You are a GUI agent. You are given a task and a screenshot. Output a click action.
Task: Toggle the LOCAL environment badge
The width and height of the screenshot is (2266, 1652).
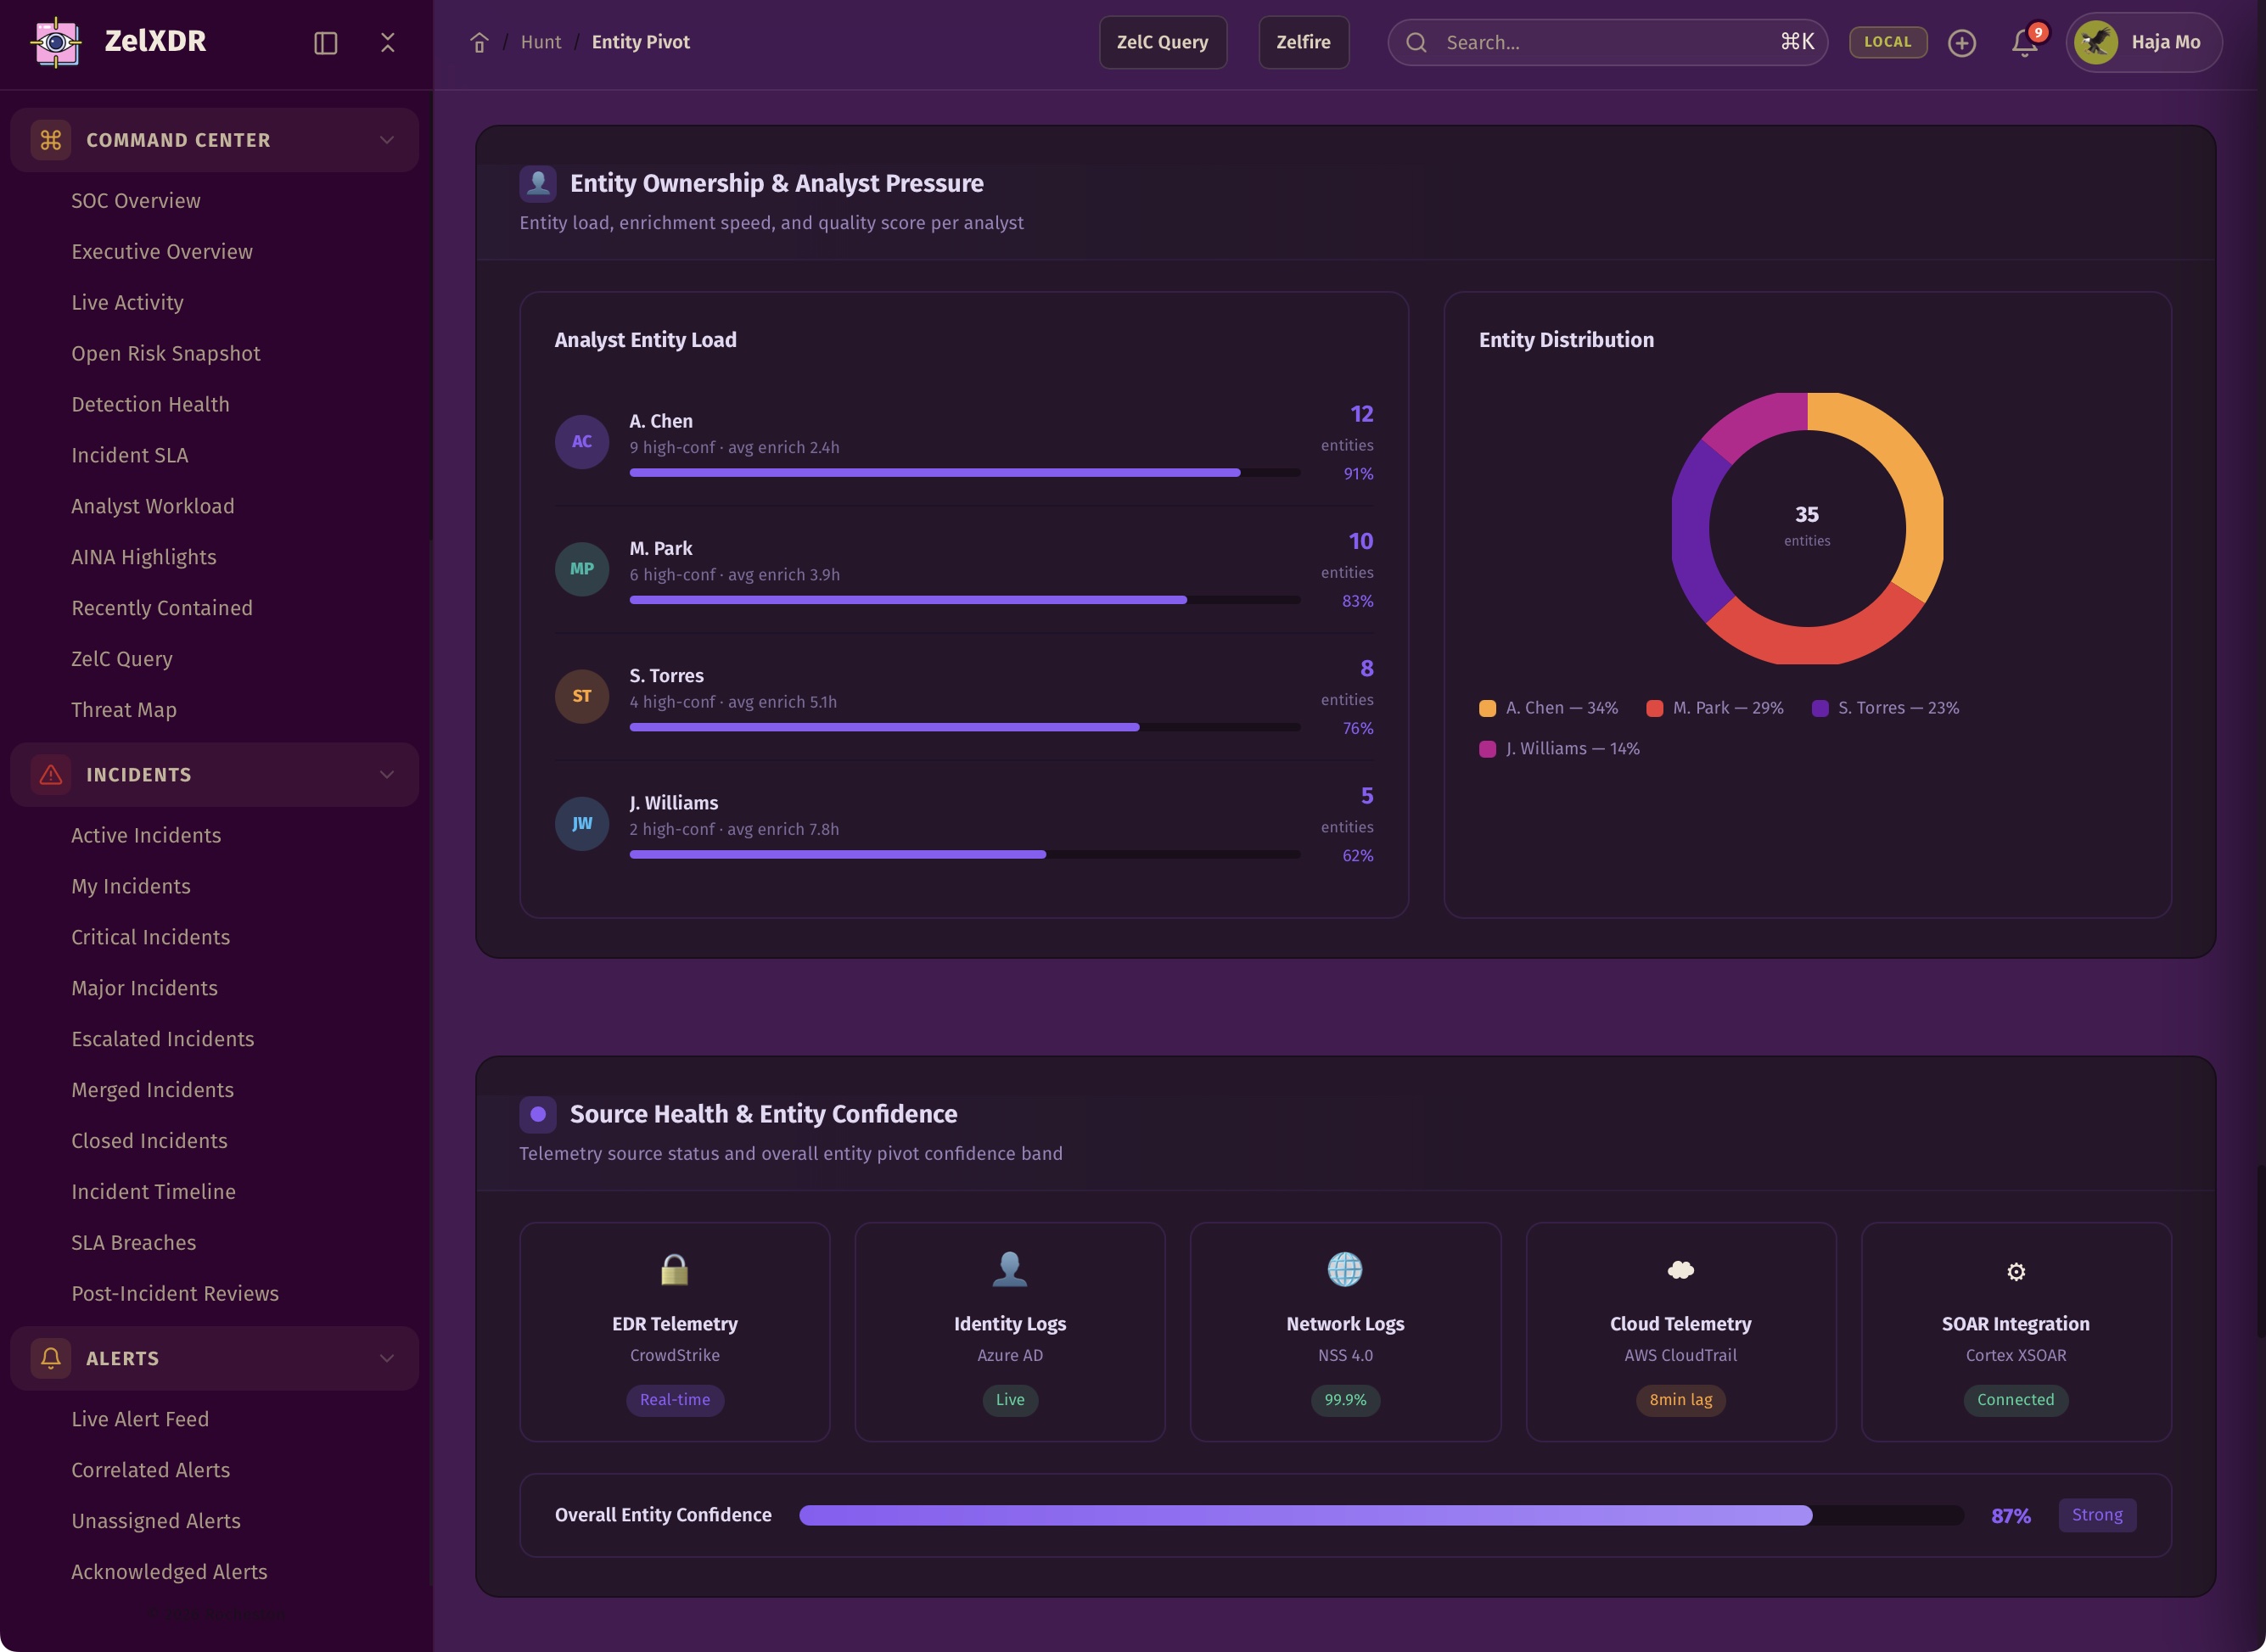tap(1887, 42)
